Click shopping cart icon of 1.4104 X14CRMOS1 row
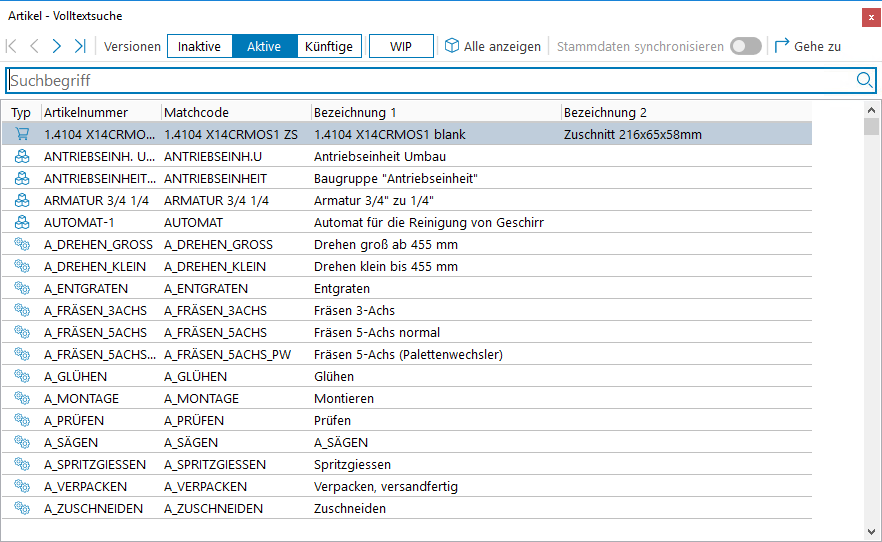The height and width of the screenshot is (542, 882). point(21,134)
